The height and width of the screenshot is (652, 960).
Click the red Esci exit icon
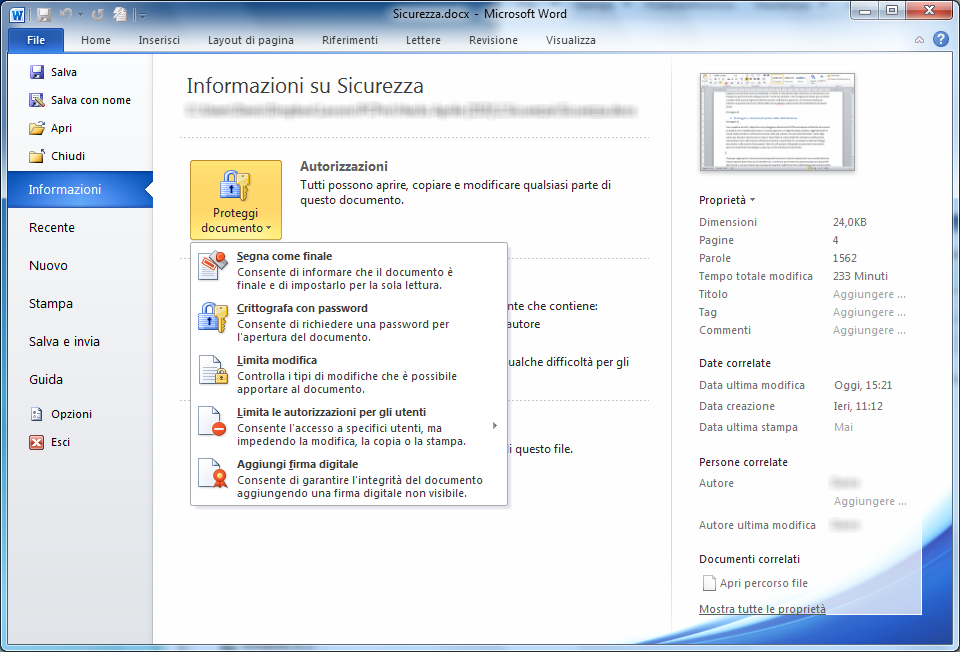point(37,442)
